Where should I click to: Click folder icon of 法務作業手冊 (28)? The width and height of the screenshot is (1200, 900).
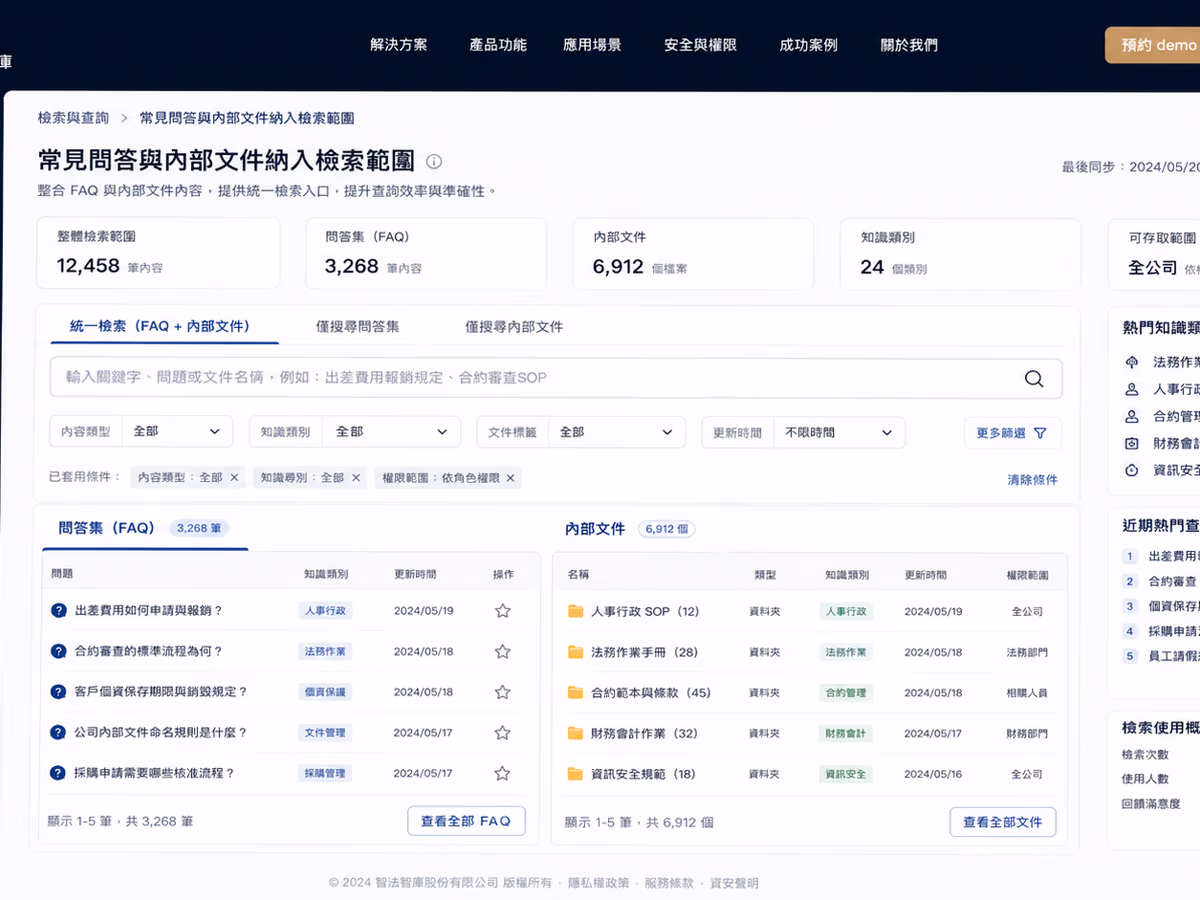pyautogui.click(x=575, y=652)
